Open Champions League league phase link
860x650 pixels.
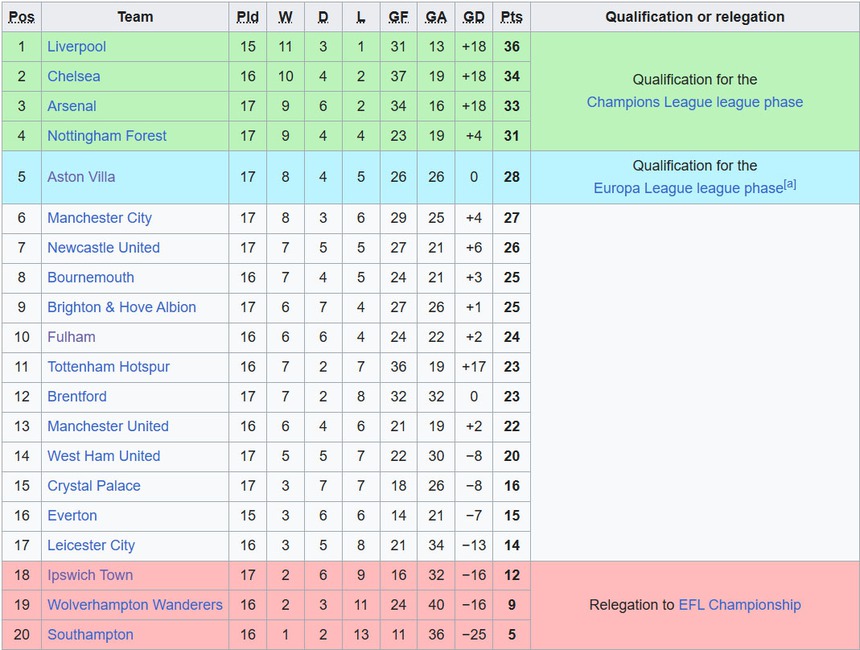tap(694, 102)
